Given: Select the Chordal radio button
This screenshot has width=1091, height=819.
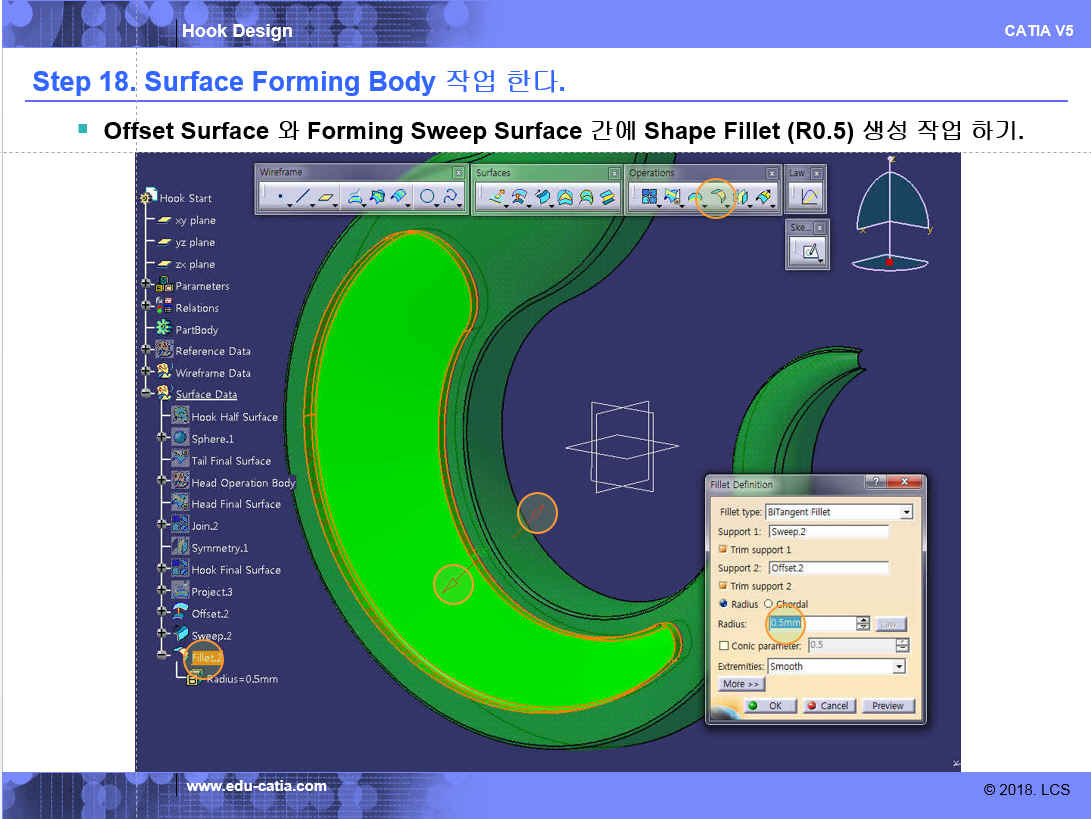Looking at the screenshot, I should pos(768,604).
